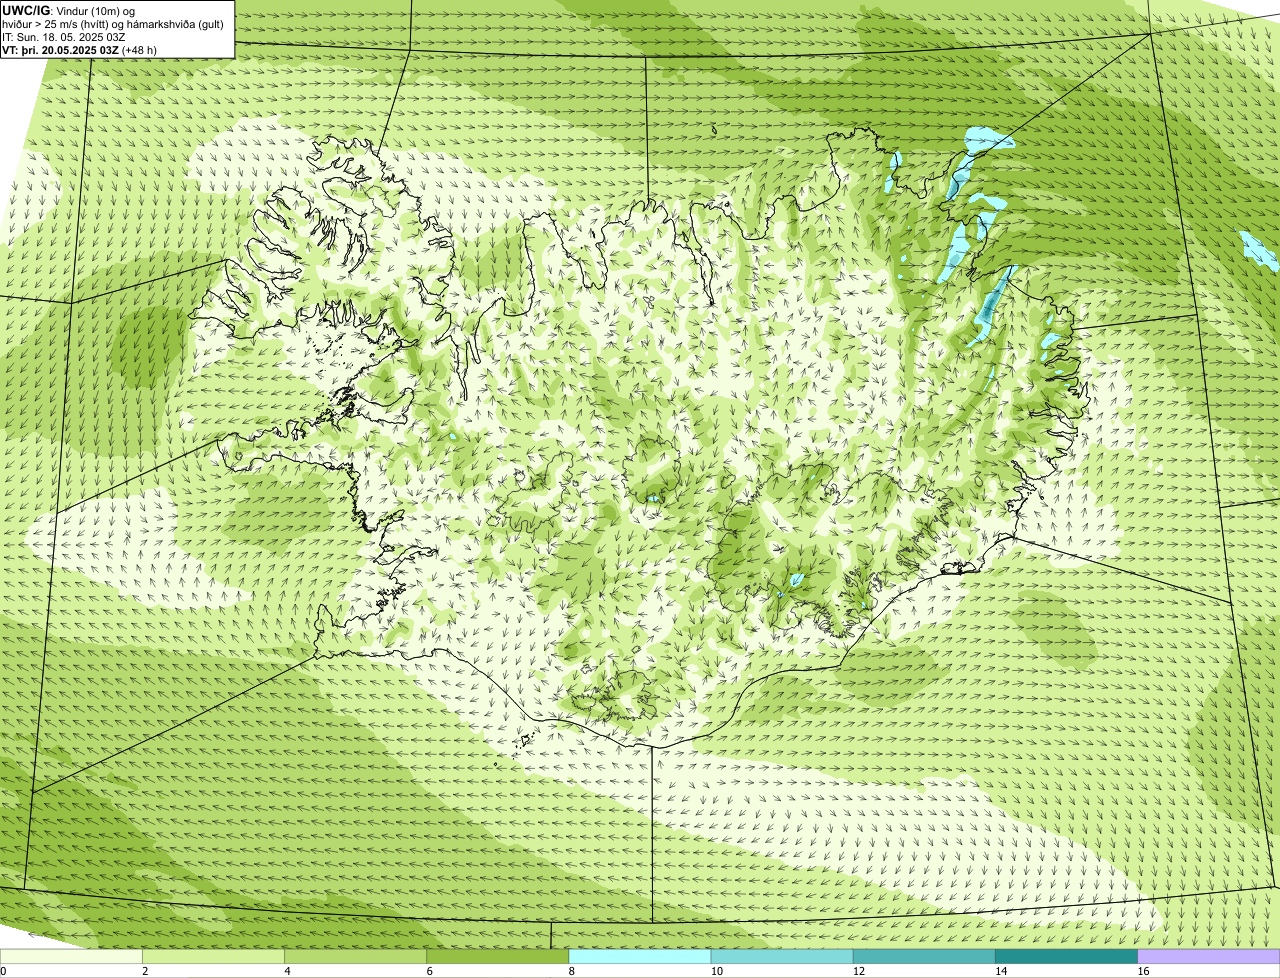1280x978 pixels.
Task: Click the "UWC/IG: Vindur (10m) og" title line
Action: coord(69,10)
